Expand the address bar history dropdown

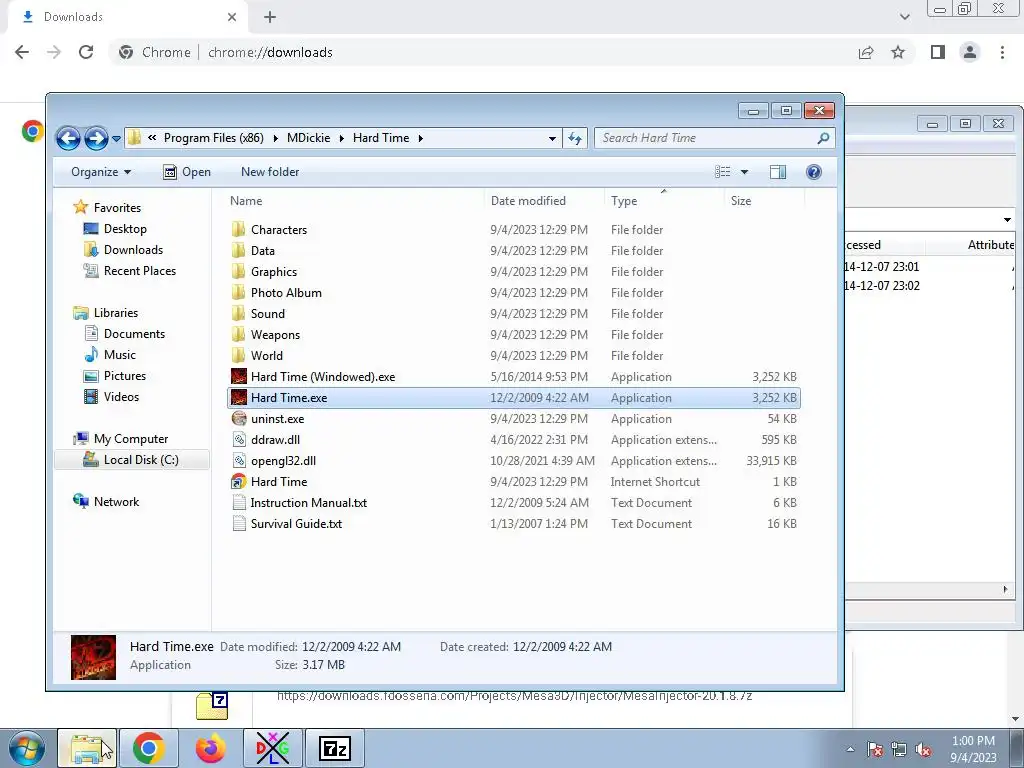(552, 138)
